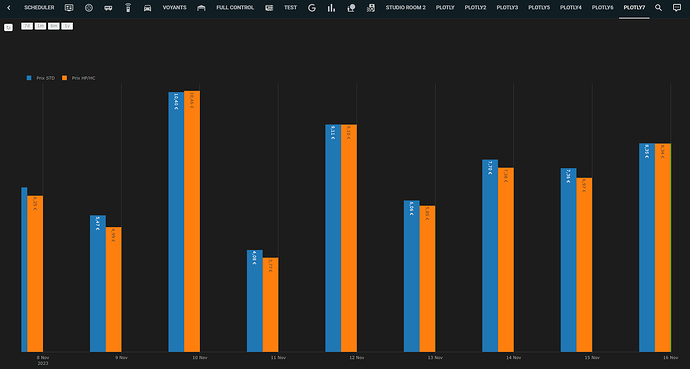Select the 7d range button

tap(27, 26)
